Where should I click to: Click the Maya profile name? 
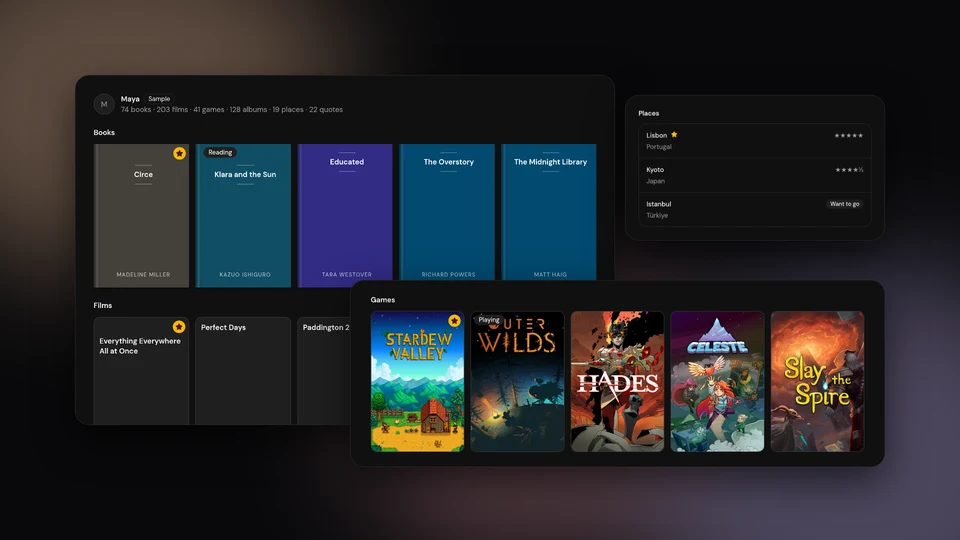click(x=130, y=99)
